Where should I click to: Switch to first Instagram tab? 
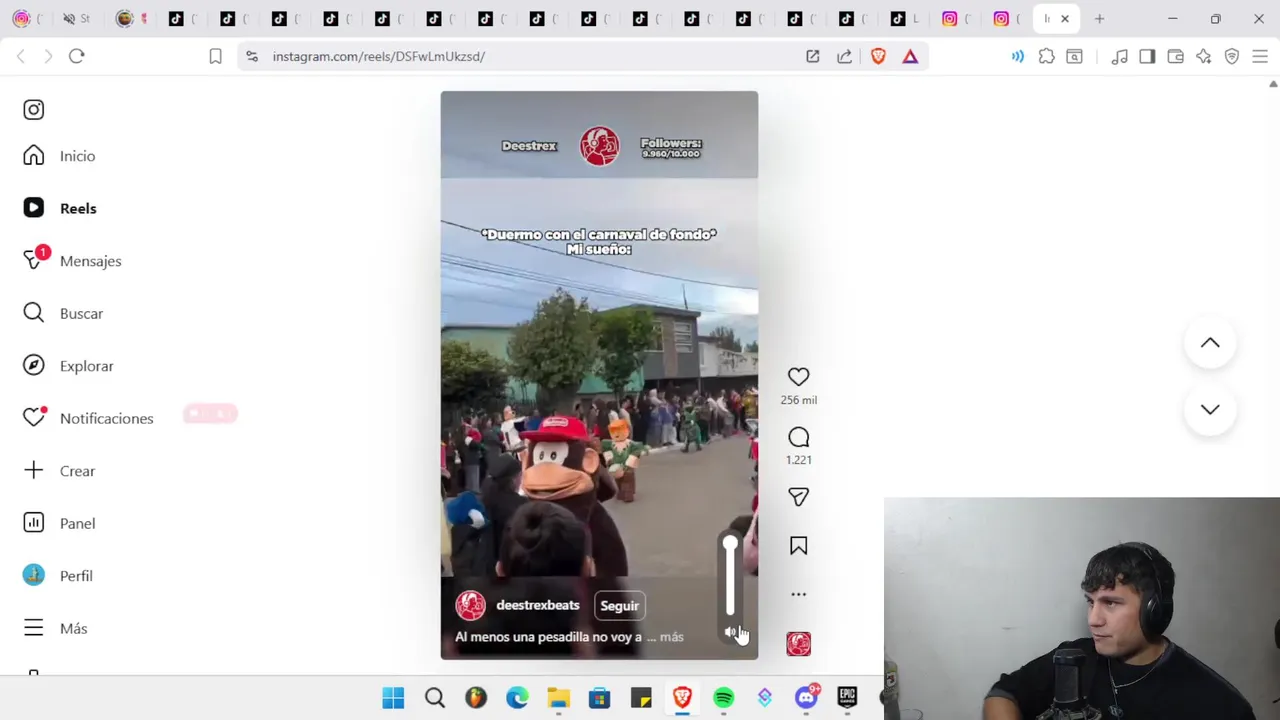tap(22, 19)
